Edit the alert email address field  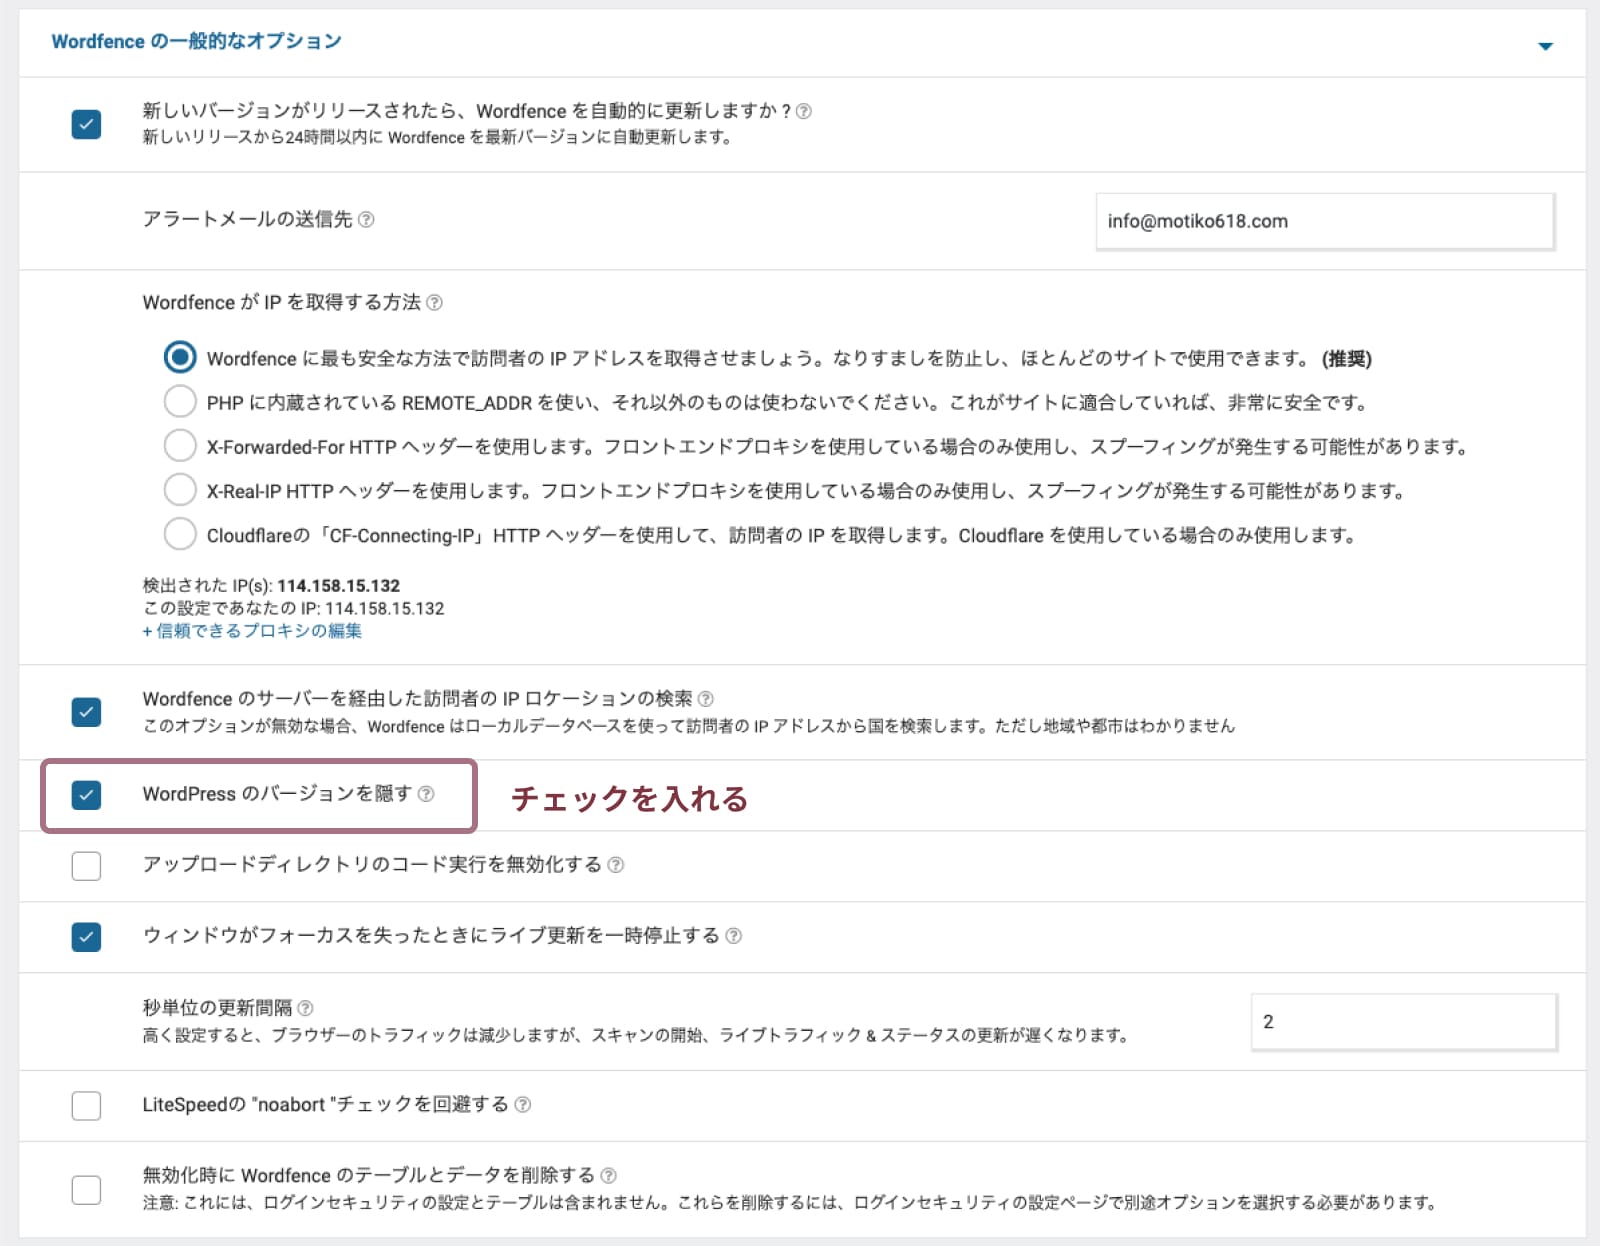point(1325,221)
